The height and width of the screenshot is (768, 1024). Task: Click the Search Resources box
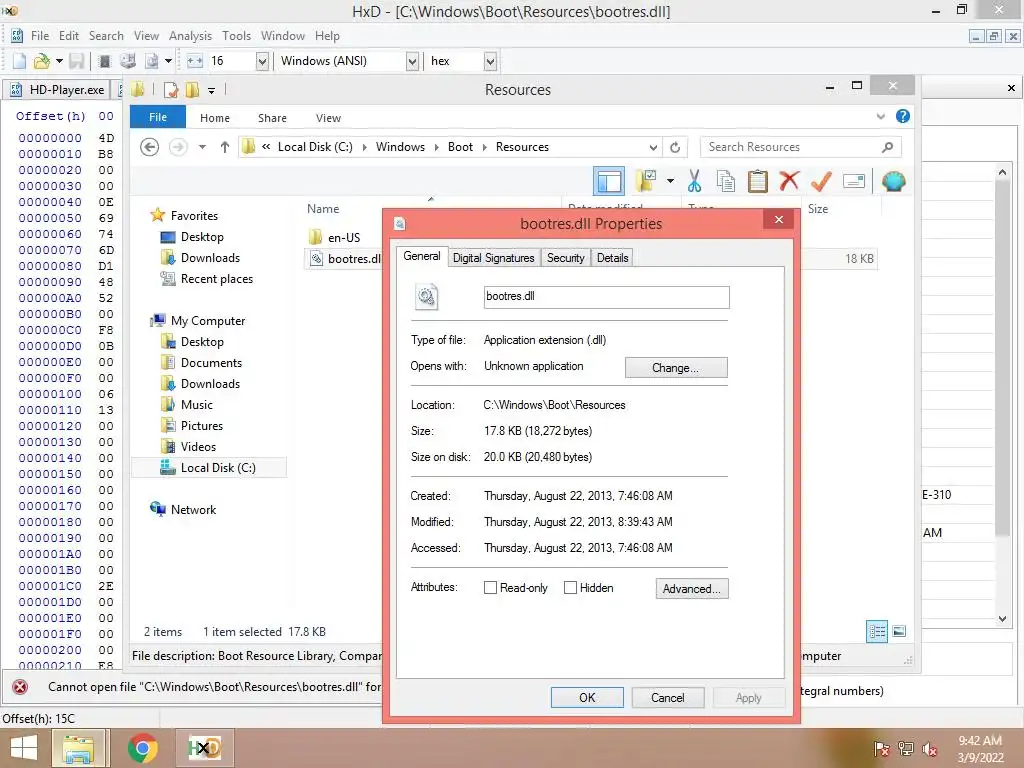(801, 147)
